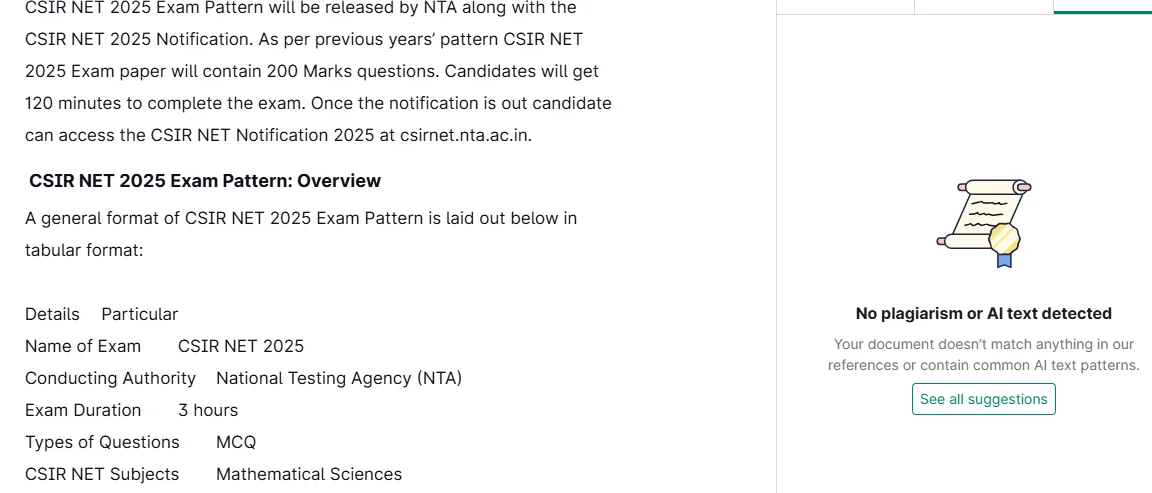This screenshot has height=493, width=1152.
Task: Place cursor in 'National Testing Agency (NTA)' text
Action: point(339,378)
